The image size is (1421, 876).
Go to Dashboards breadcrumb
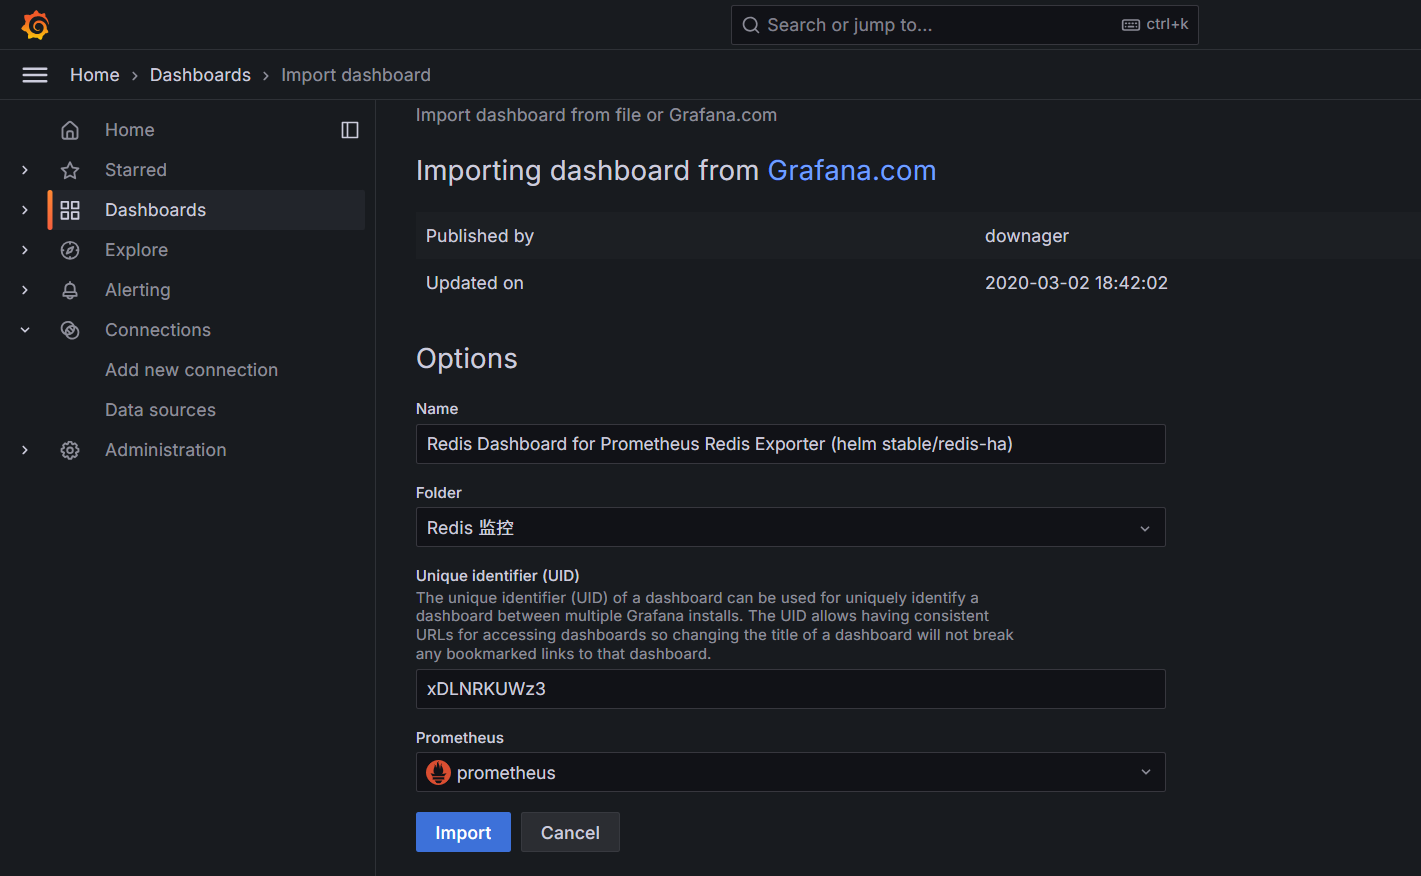click(200, 75)
